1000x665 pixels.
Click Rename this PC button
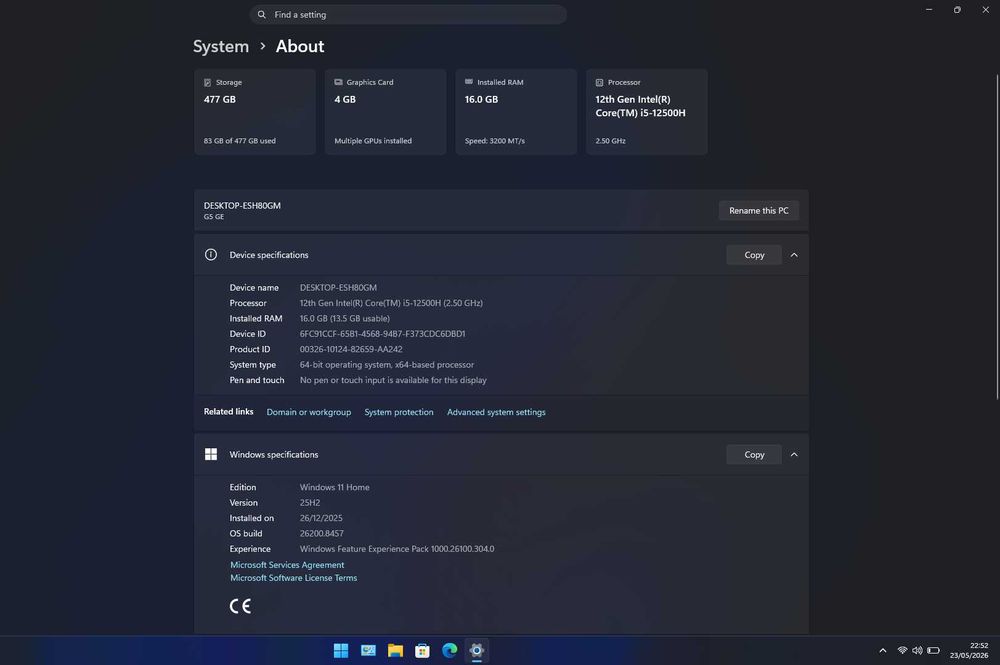point(759,210)
